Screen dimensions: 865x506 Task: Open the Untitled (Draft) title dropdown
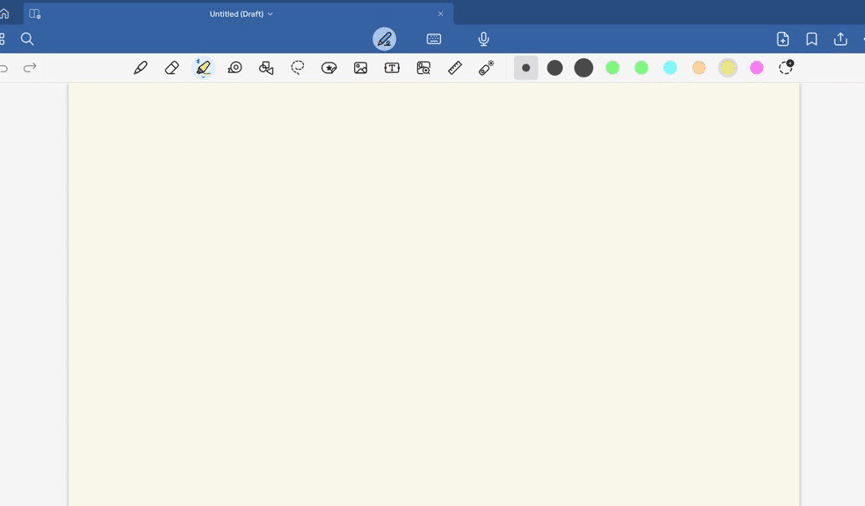[241, 14]
